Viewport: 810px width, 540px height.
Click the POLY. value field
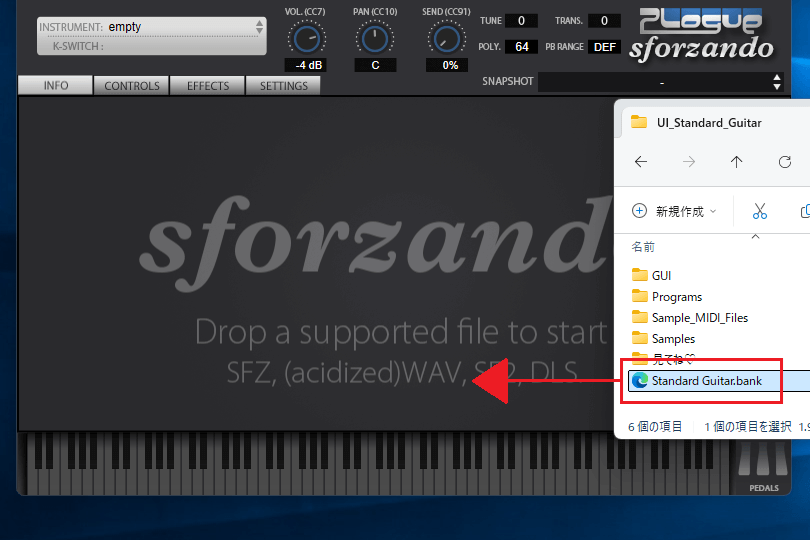(x=521, y=47)
